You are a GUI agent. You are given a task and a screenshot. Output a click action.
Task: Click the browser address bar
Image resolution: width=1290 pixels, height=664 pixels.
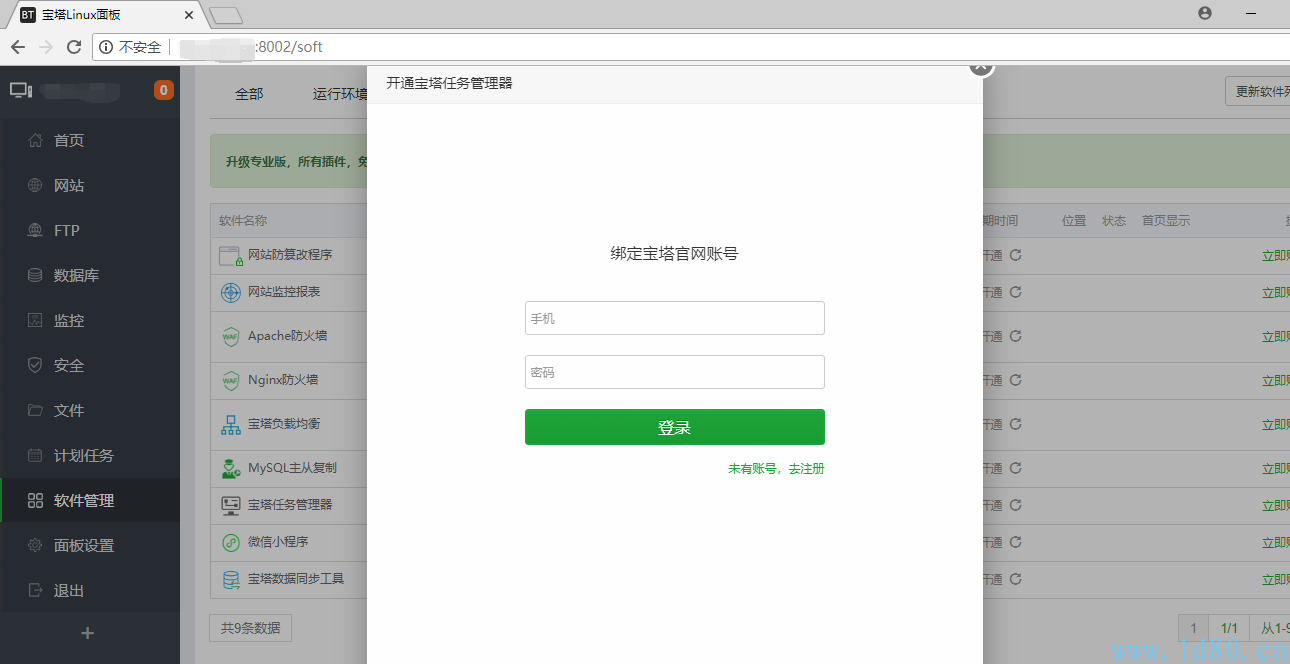[690, 47]
